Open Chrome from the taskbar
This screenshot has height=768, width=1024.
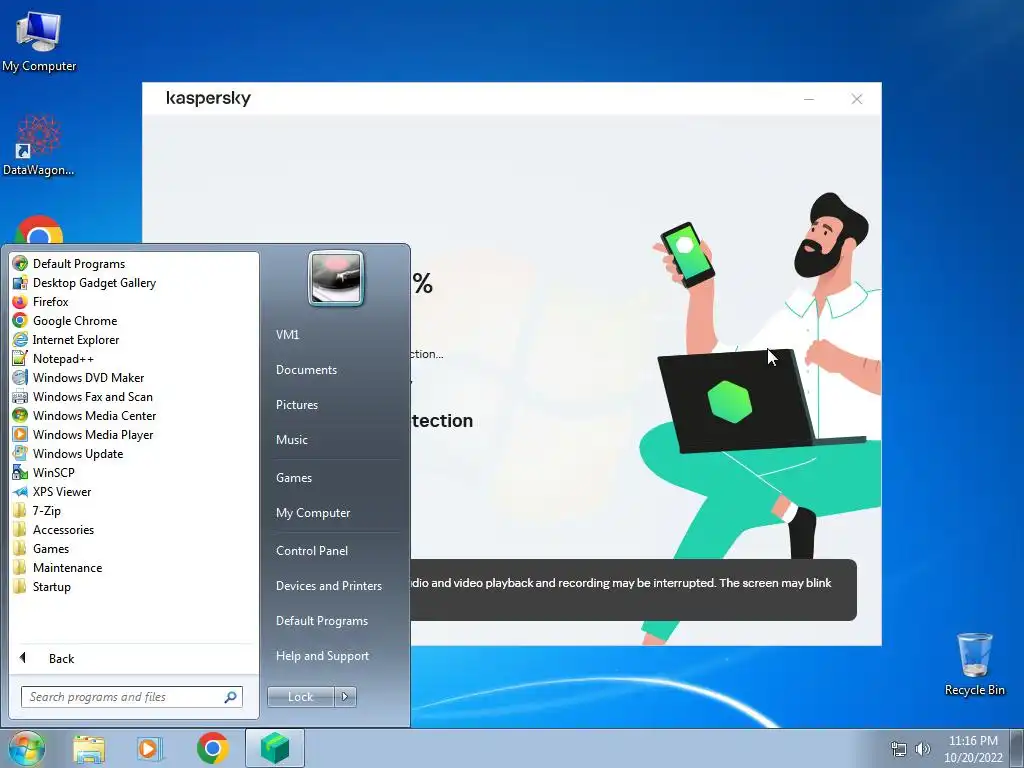(x=212, y=748)
